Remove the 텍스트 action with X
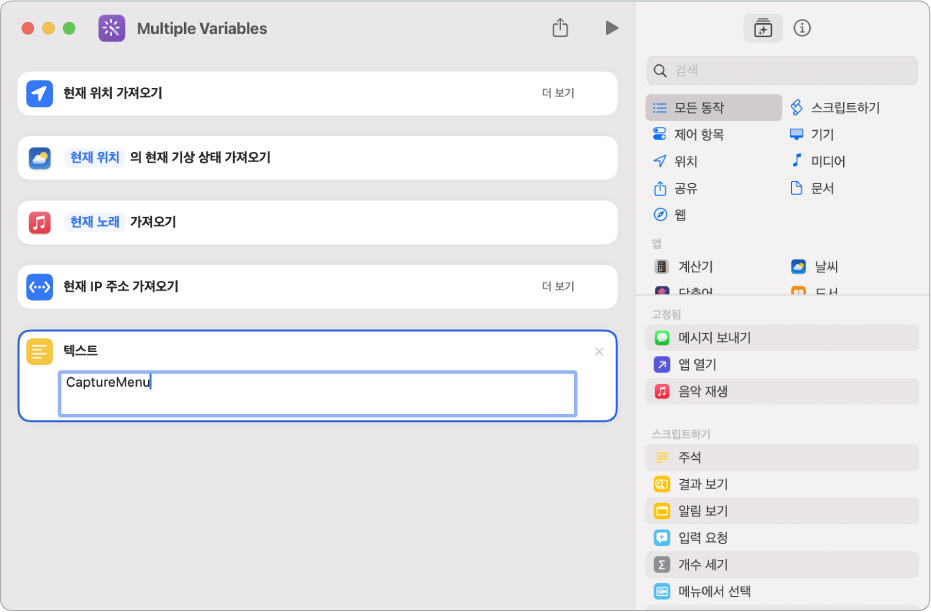 pyautogui.click(x=598, y=352)
